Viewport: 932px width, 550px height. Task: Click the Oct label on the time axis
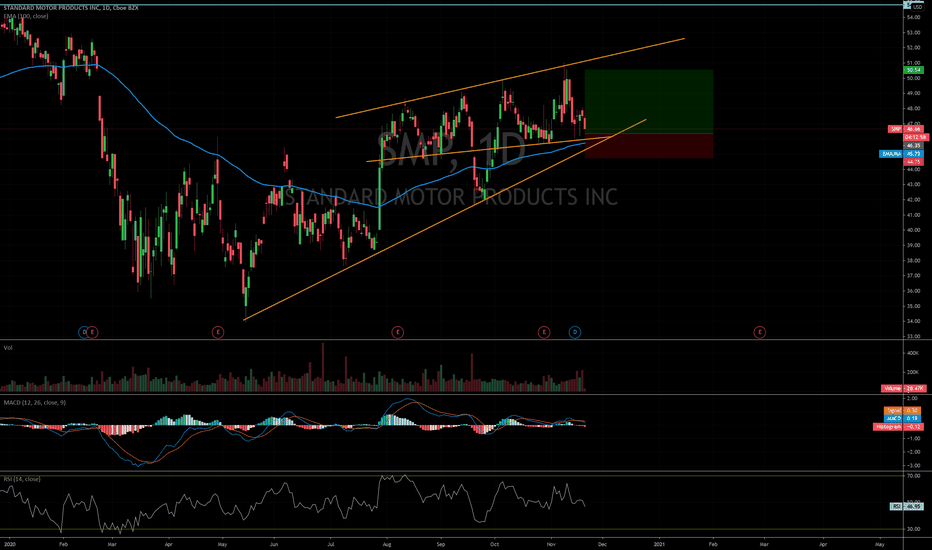[x=495, y=544]
